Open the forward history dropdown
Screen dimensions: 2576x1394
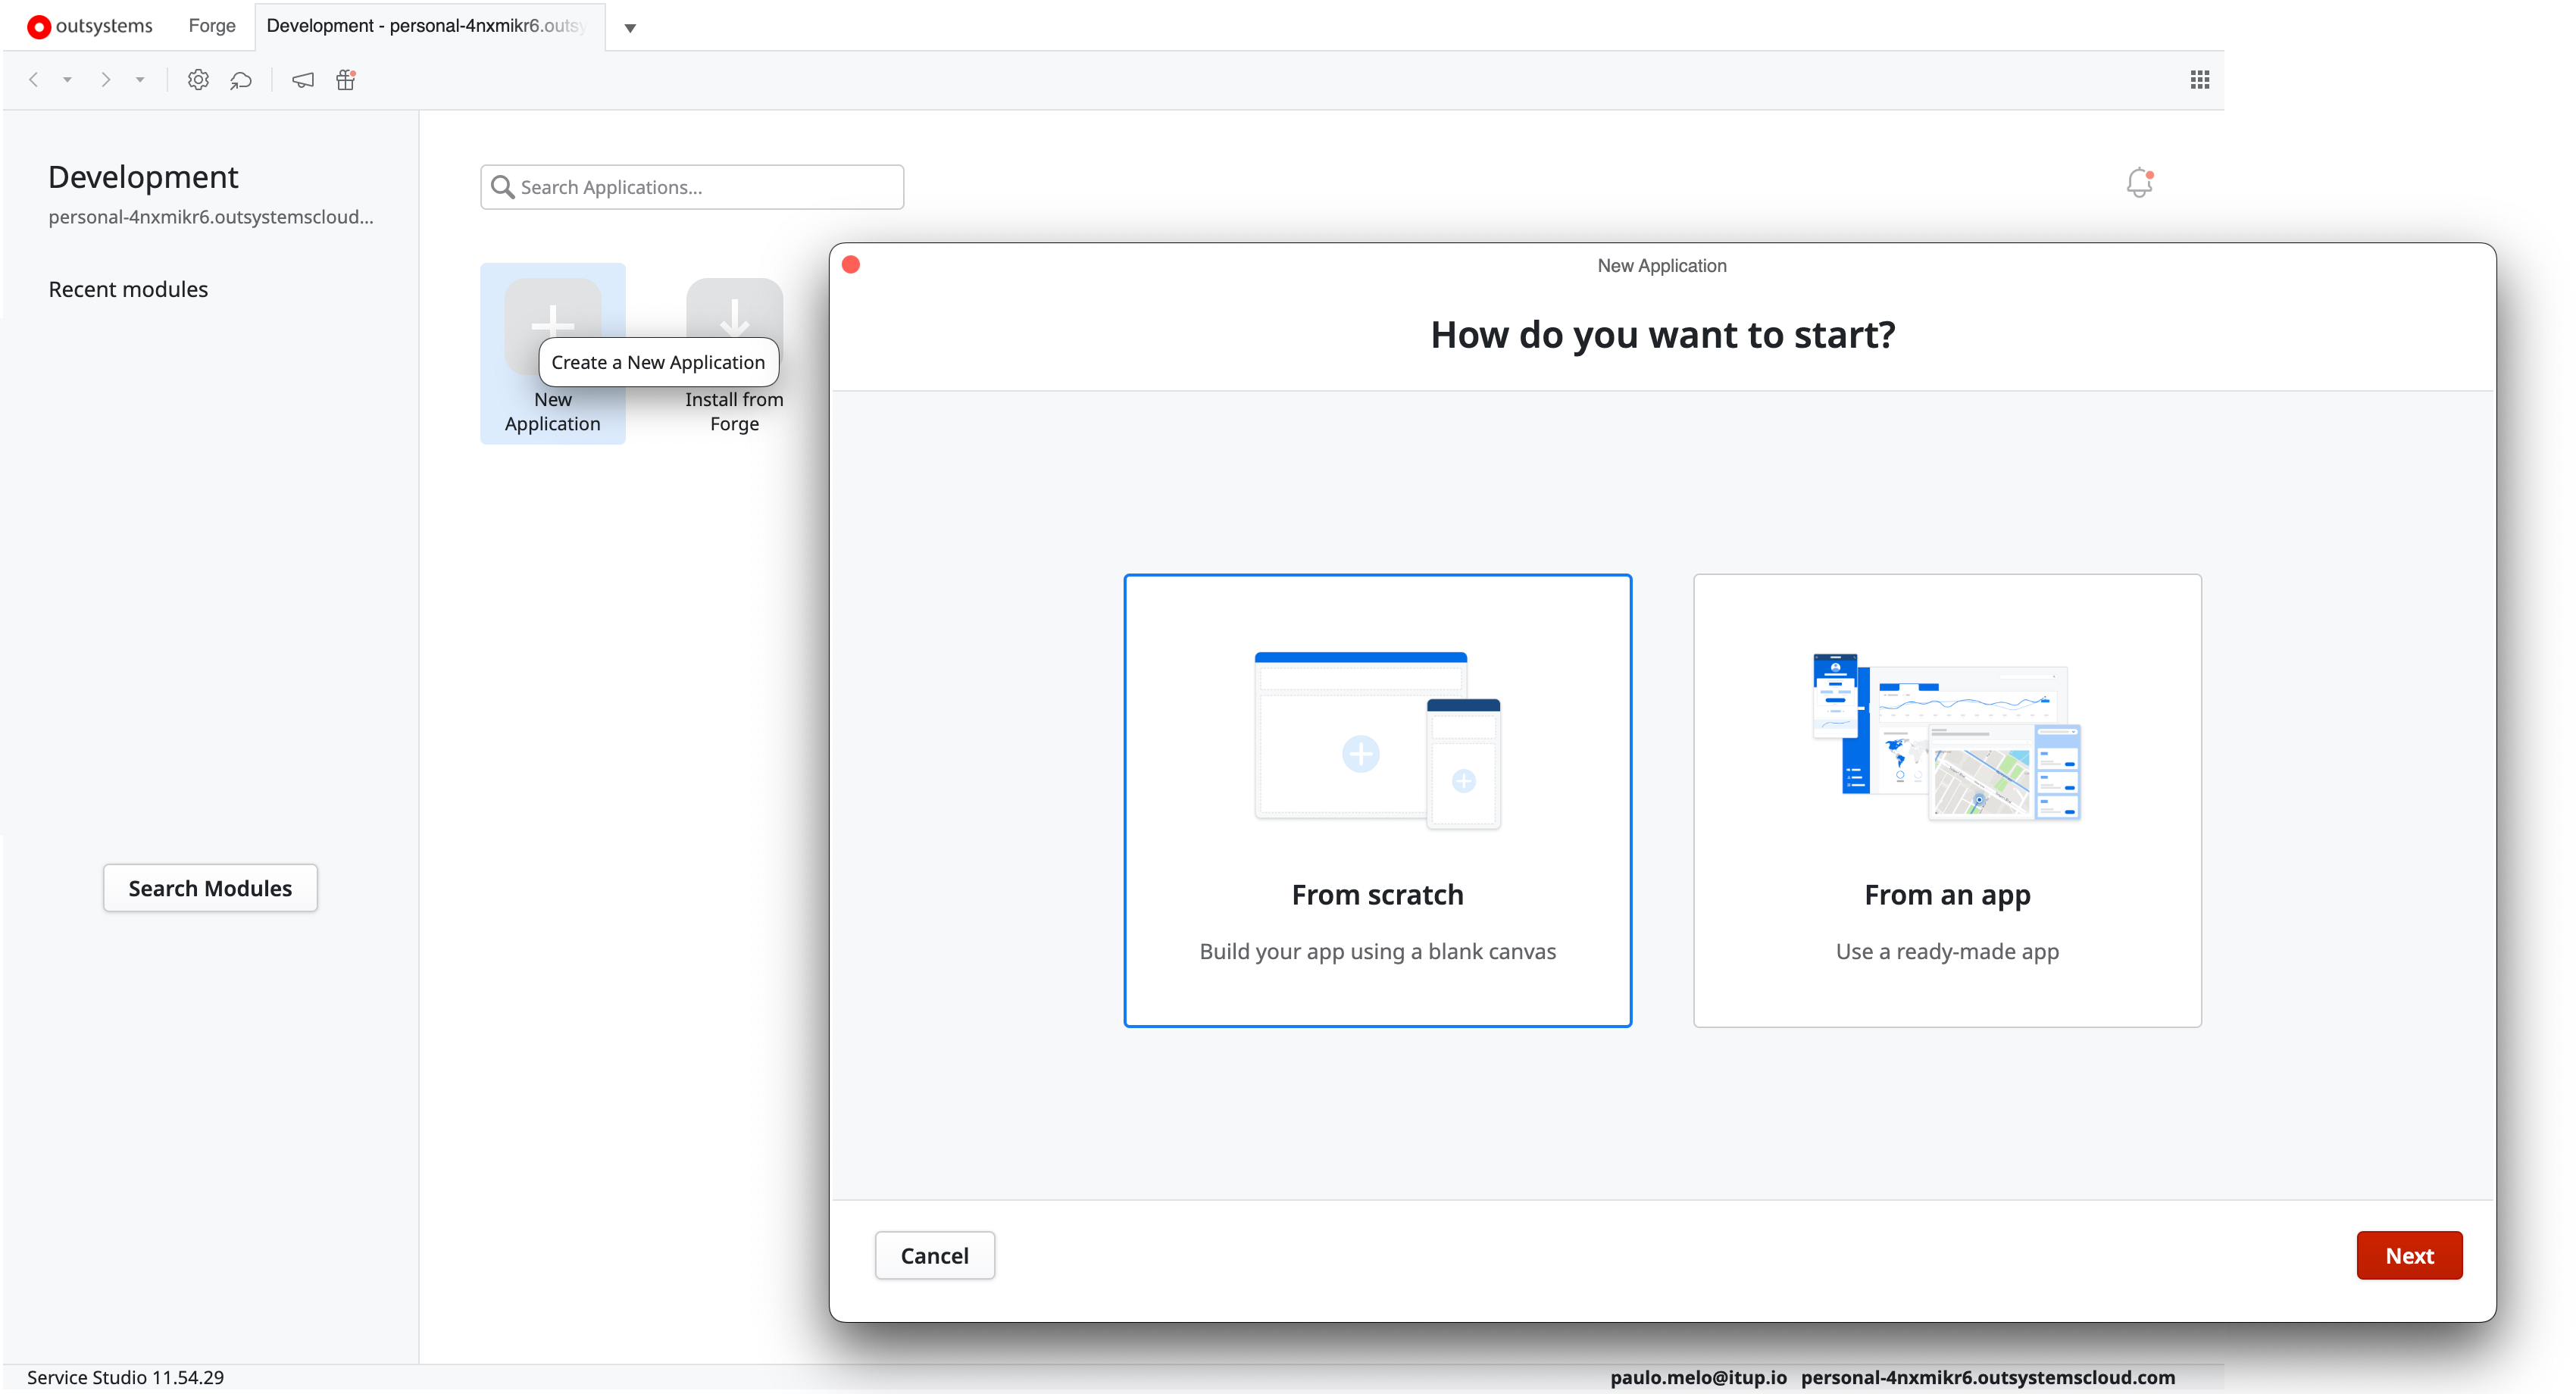pyautogui.click(x=140, y=80)
